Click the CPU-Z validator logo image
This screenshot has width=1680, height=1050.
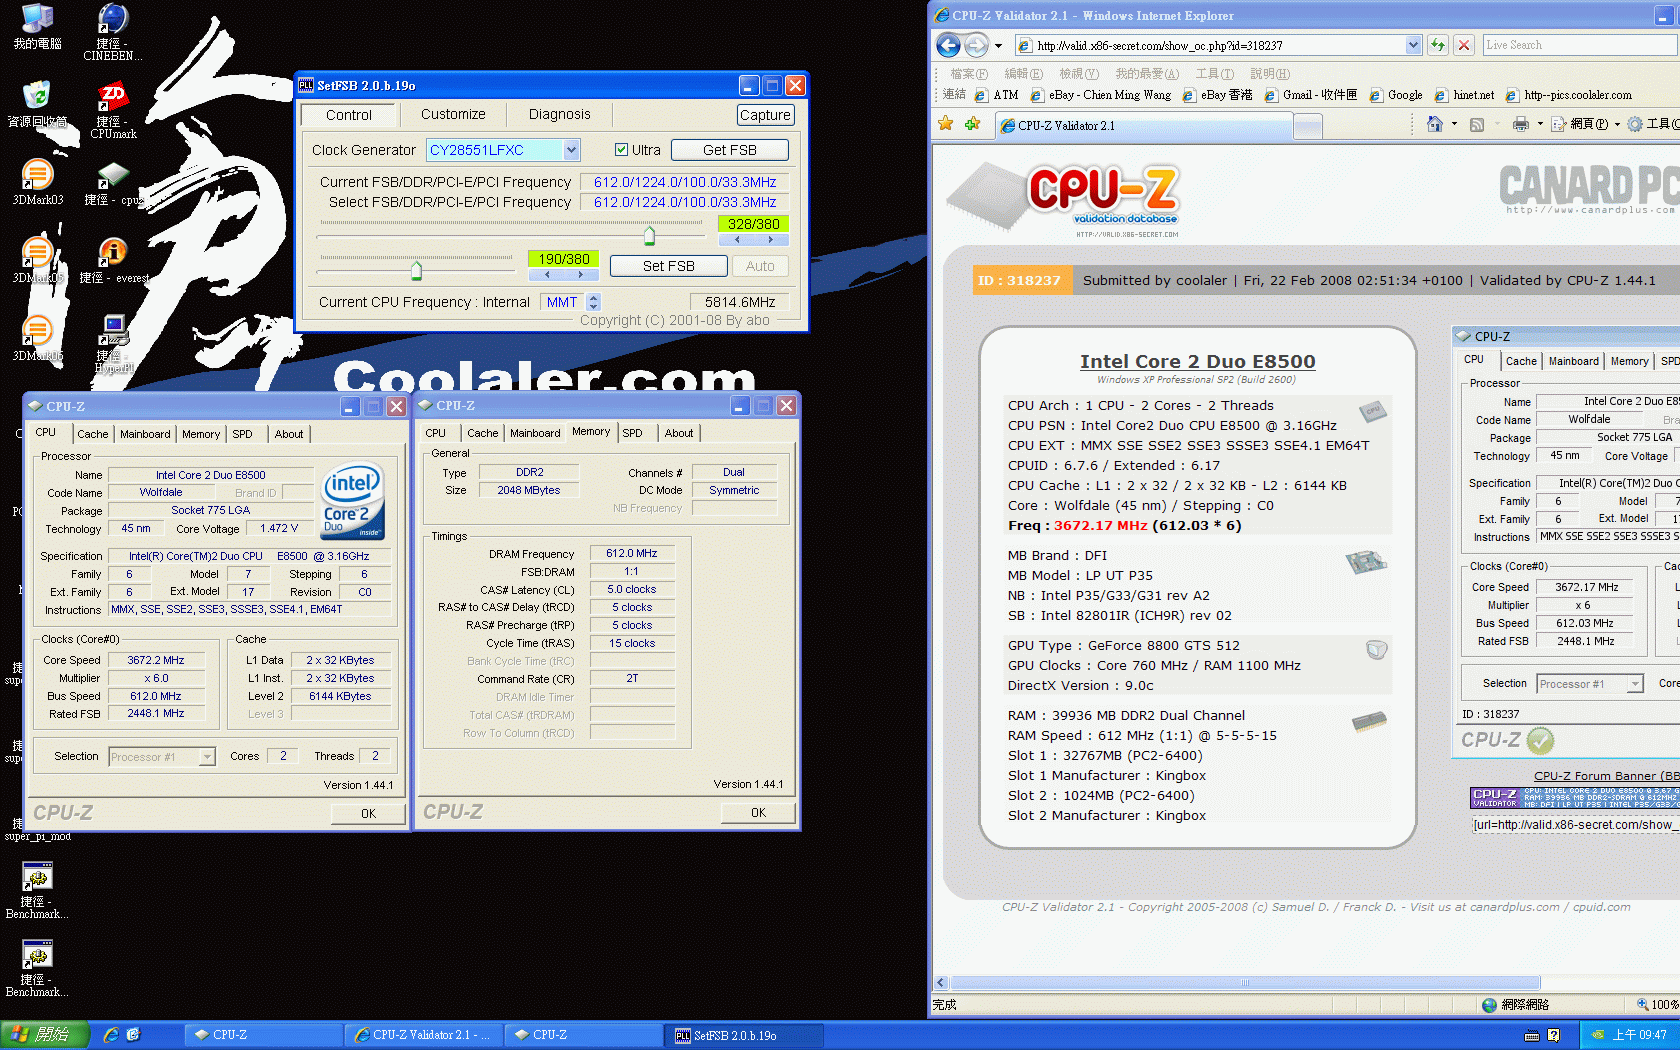click(x=1066, y=200)
